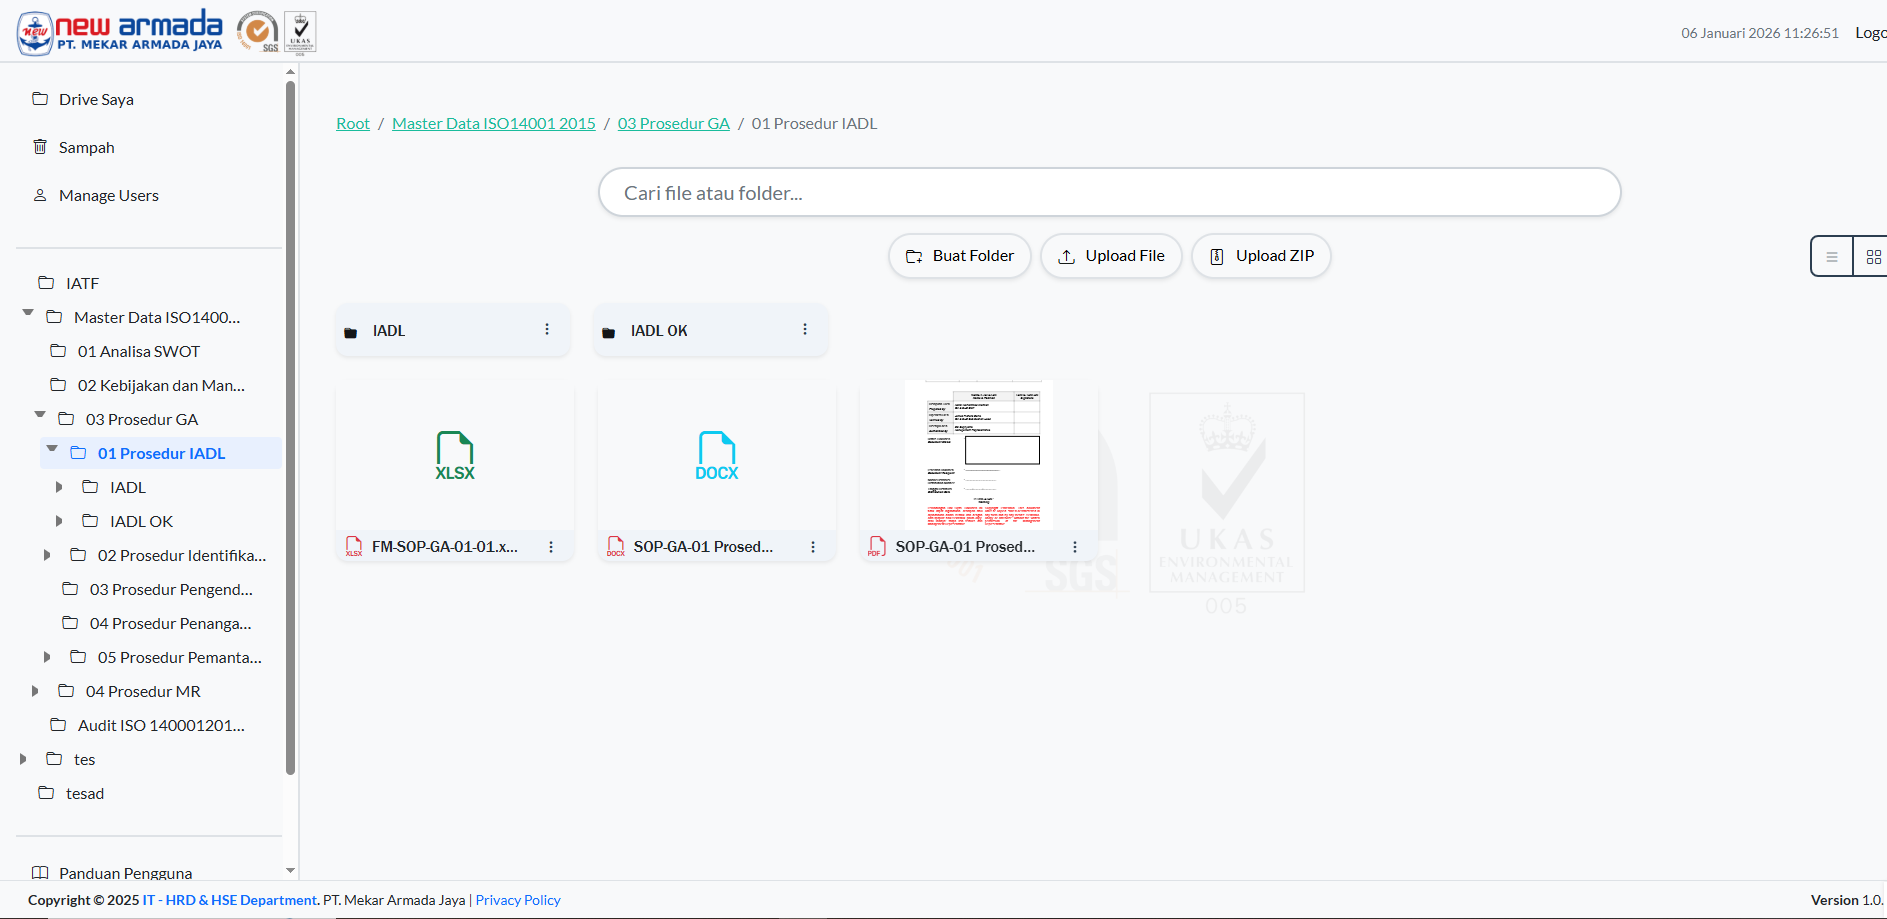
Task: Open Sampah trash section
Action: click(x=86, y=147)
